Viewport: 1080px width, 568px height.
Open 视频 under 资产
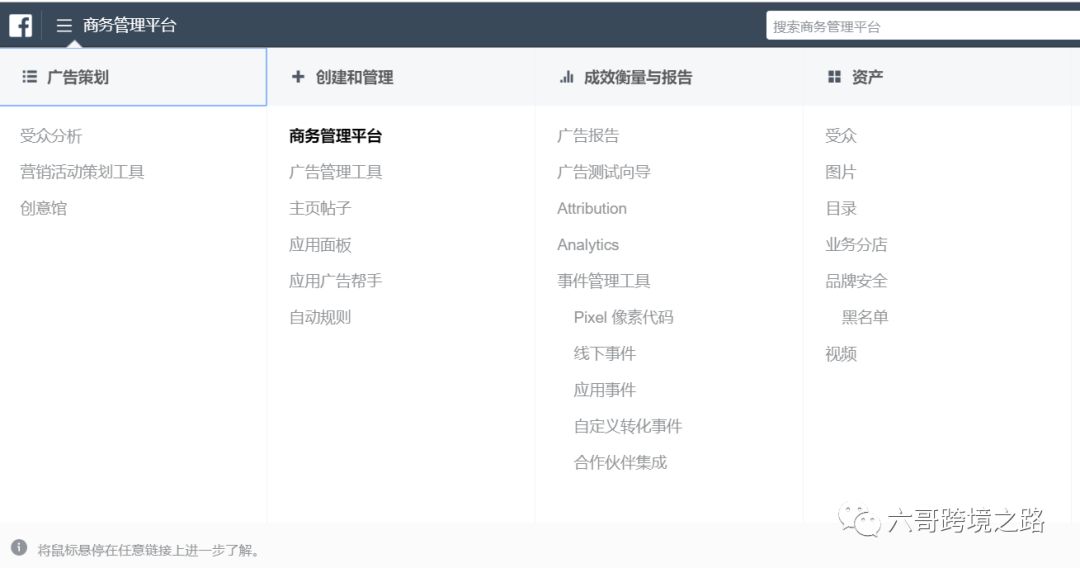coord(841,353)
